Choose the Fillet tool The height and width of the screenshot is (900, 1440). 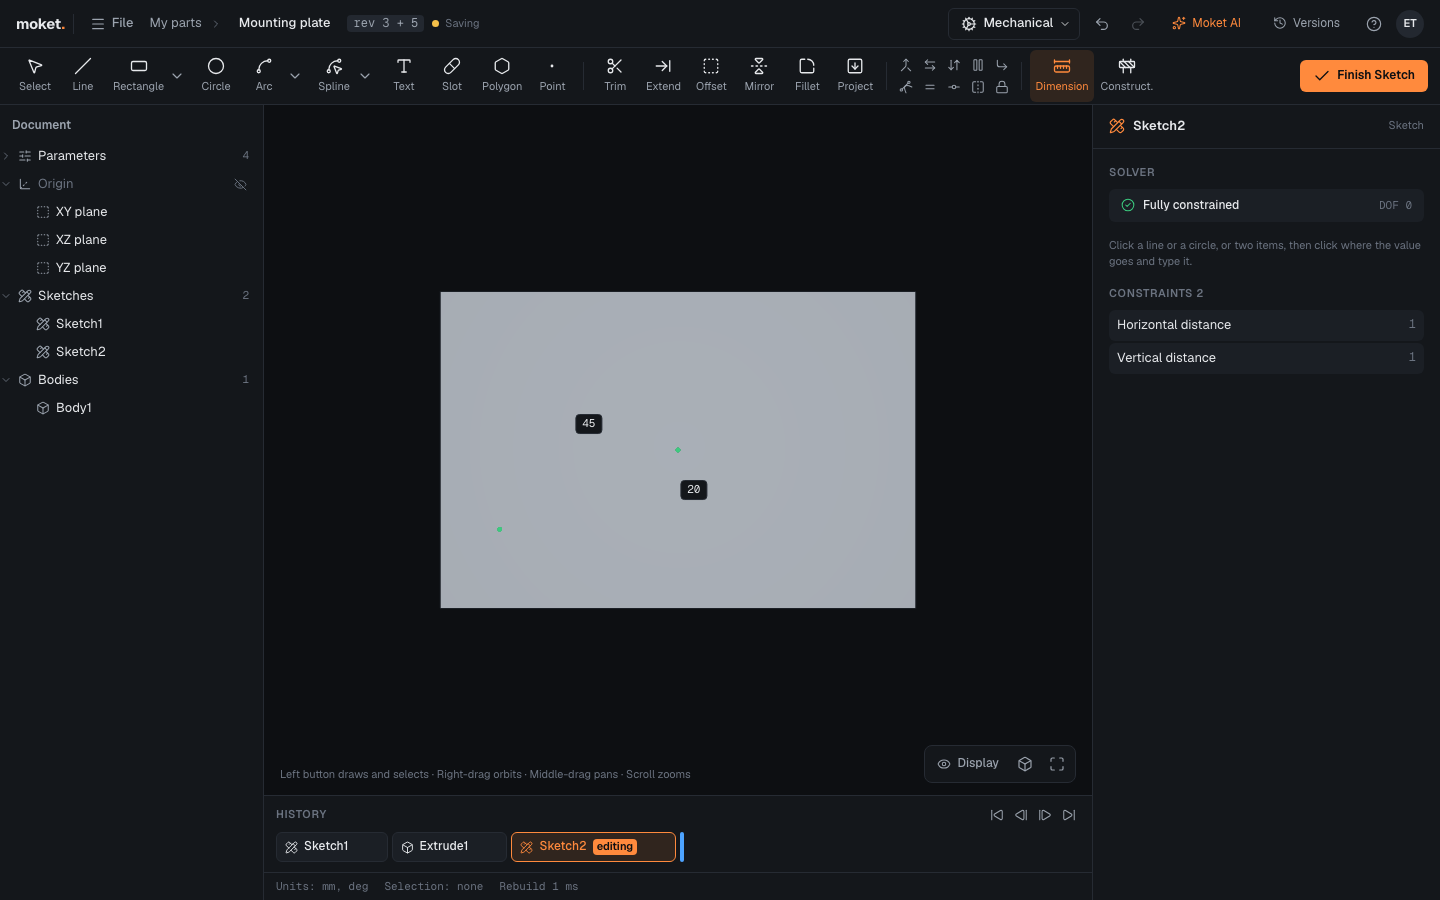807,75
